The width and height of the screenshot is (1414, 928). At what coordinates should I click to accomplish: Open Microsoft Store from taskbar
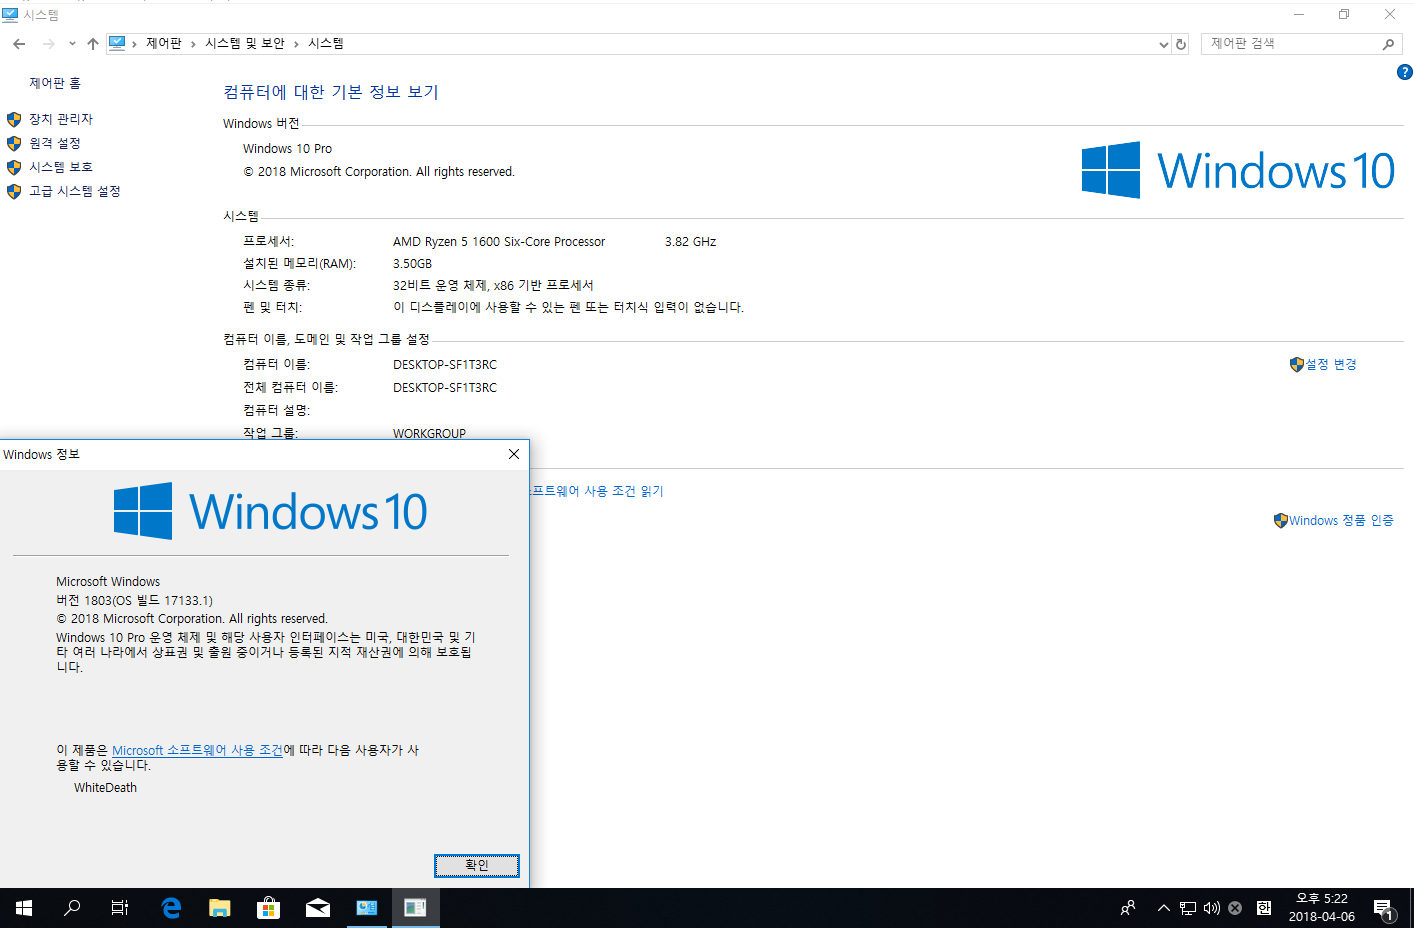[268, 908]
